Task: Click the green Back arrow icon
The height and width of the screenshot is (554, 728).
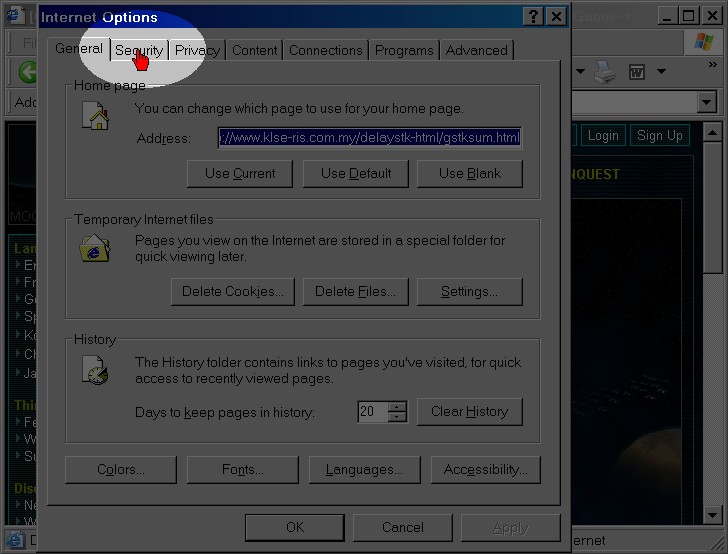Action: (x=27, y=72)
